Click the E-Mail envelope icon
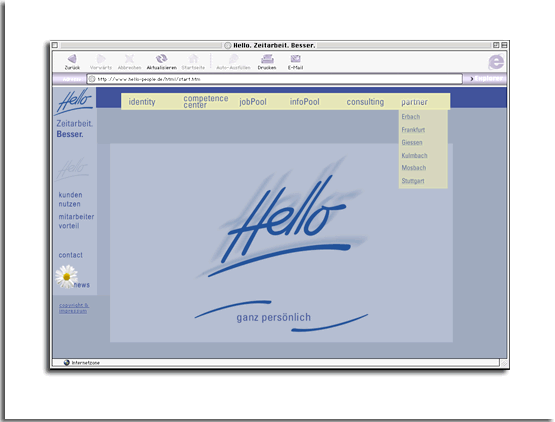This screenshot has width=555, height=422. tap(296, 59)
